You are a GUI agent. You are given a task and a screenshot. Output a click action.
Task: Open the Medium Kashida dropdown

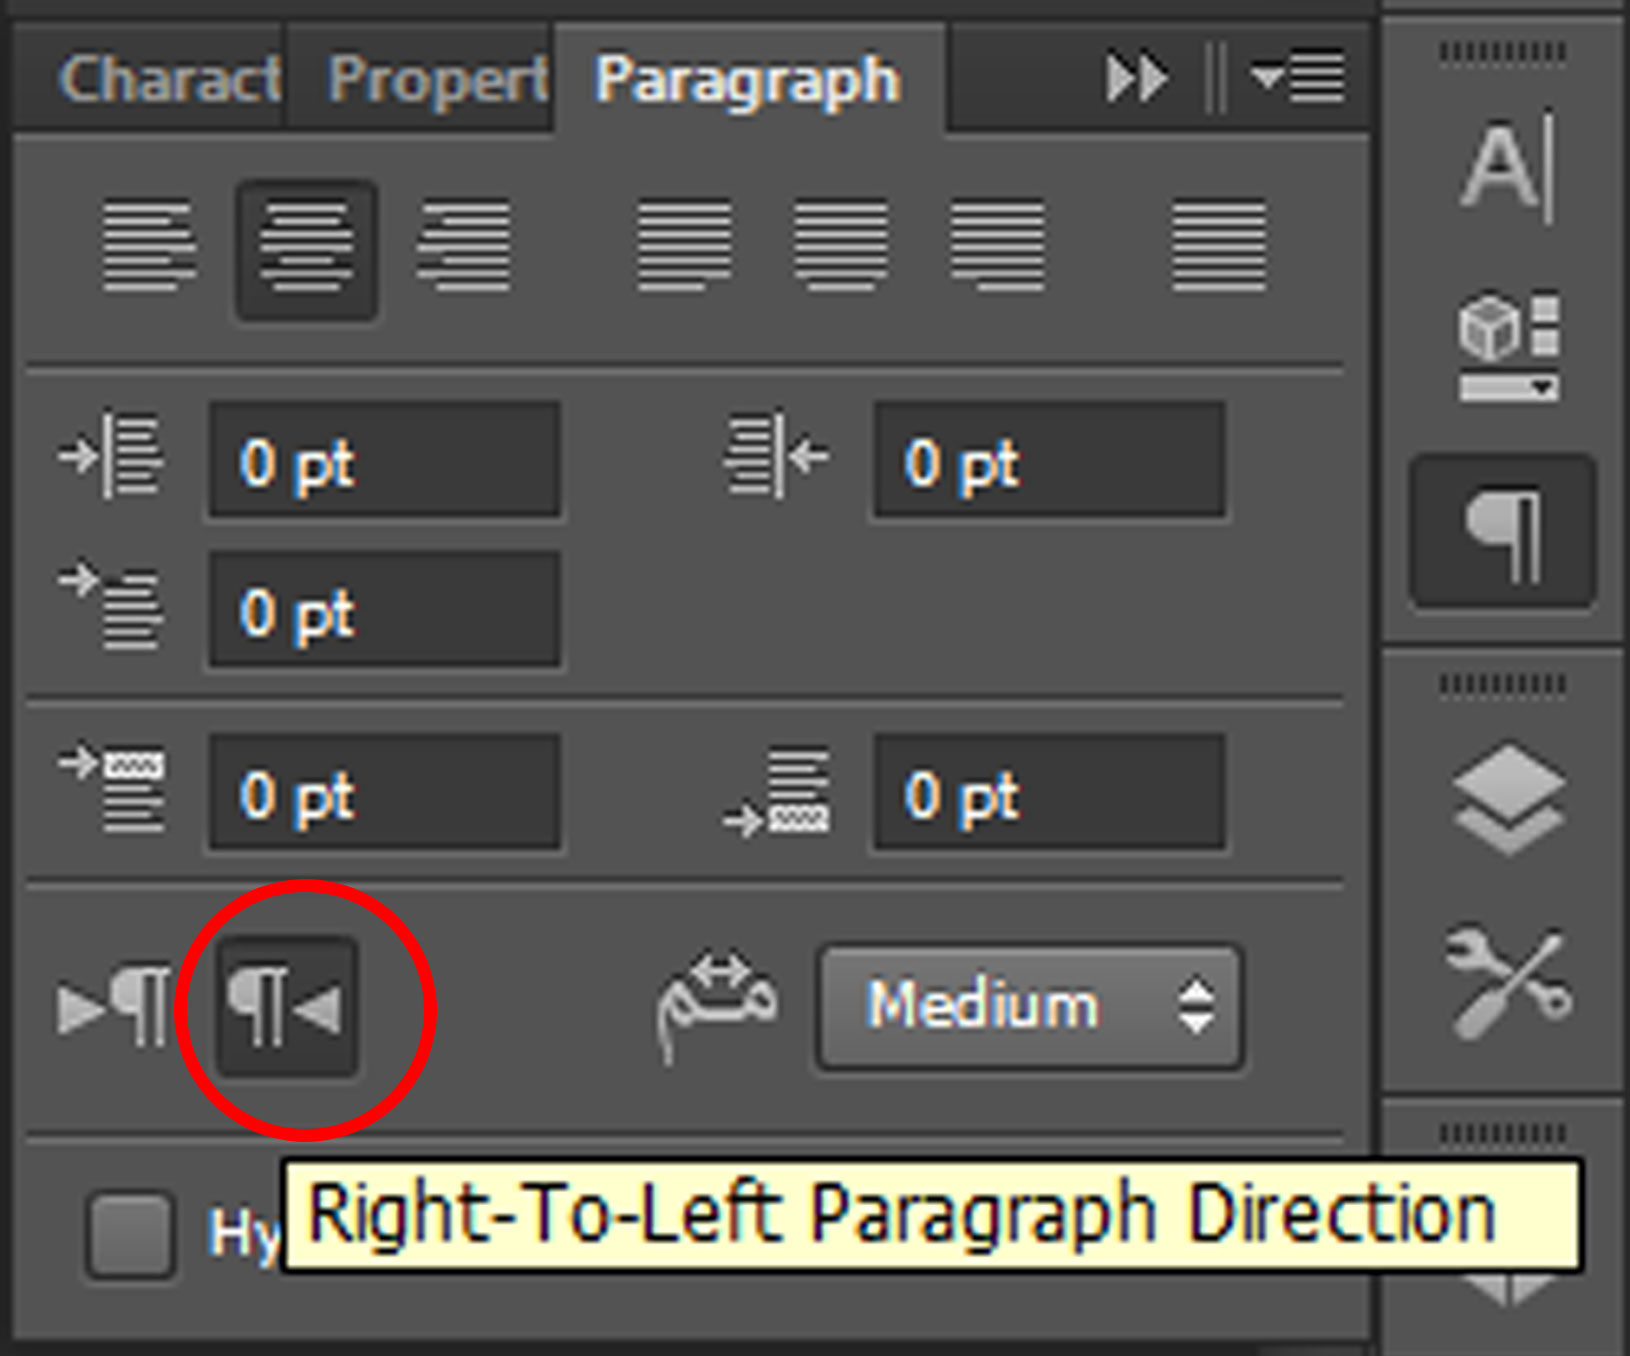[1030, 1007]
